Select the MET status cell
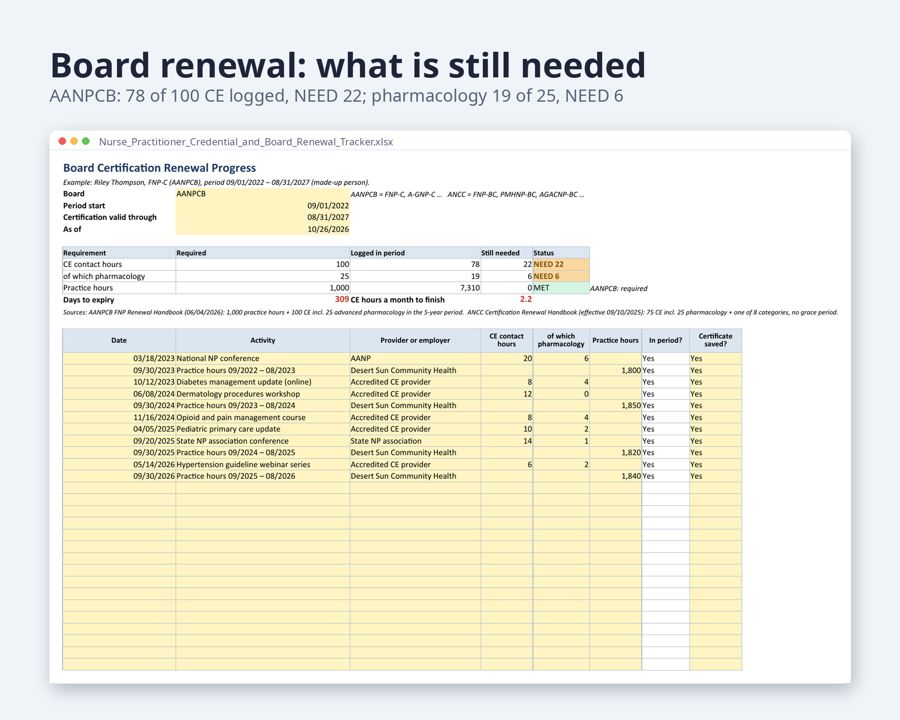 click(x=561, y=288)
